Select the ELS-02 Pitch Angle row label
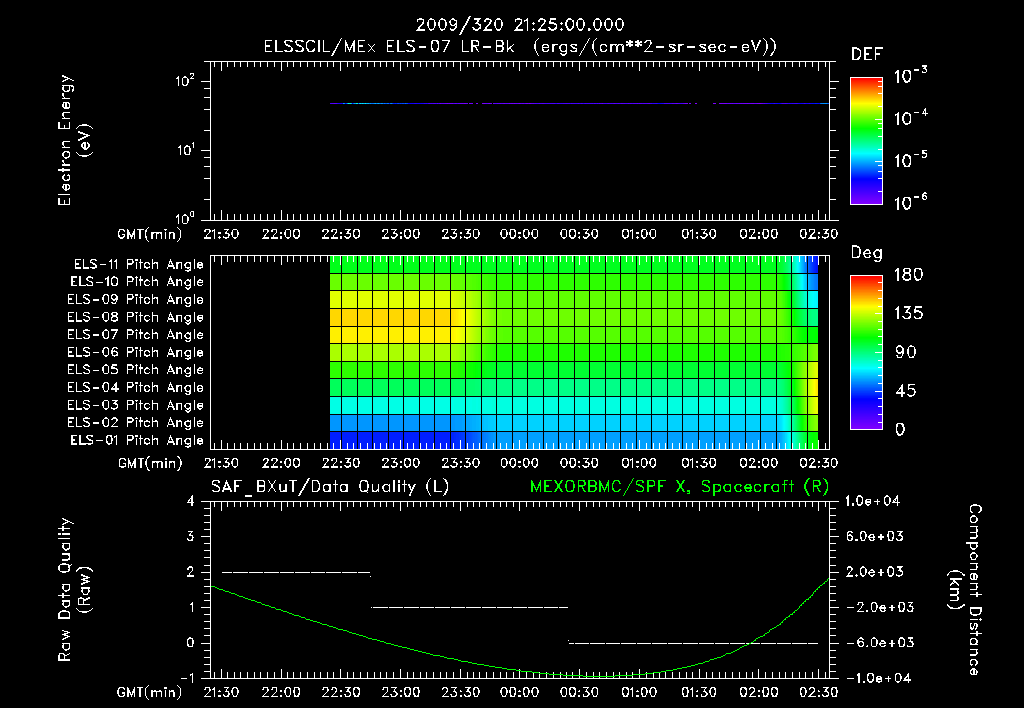This screenshot has width=1024, height=708. [x=136, y=423]
